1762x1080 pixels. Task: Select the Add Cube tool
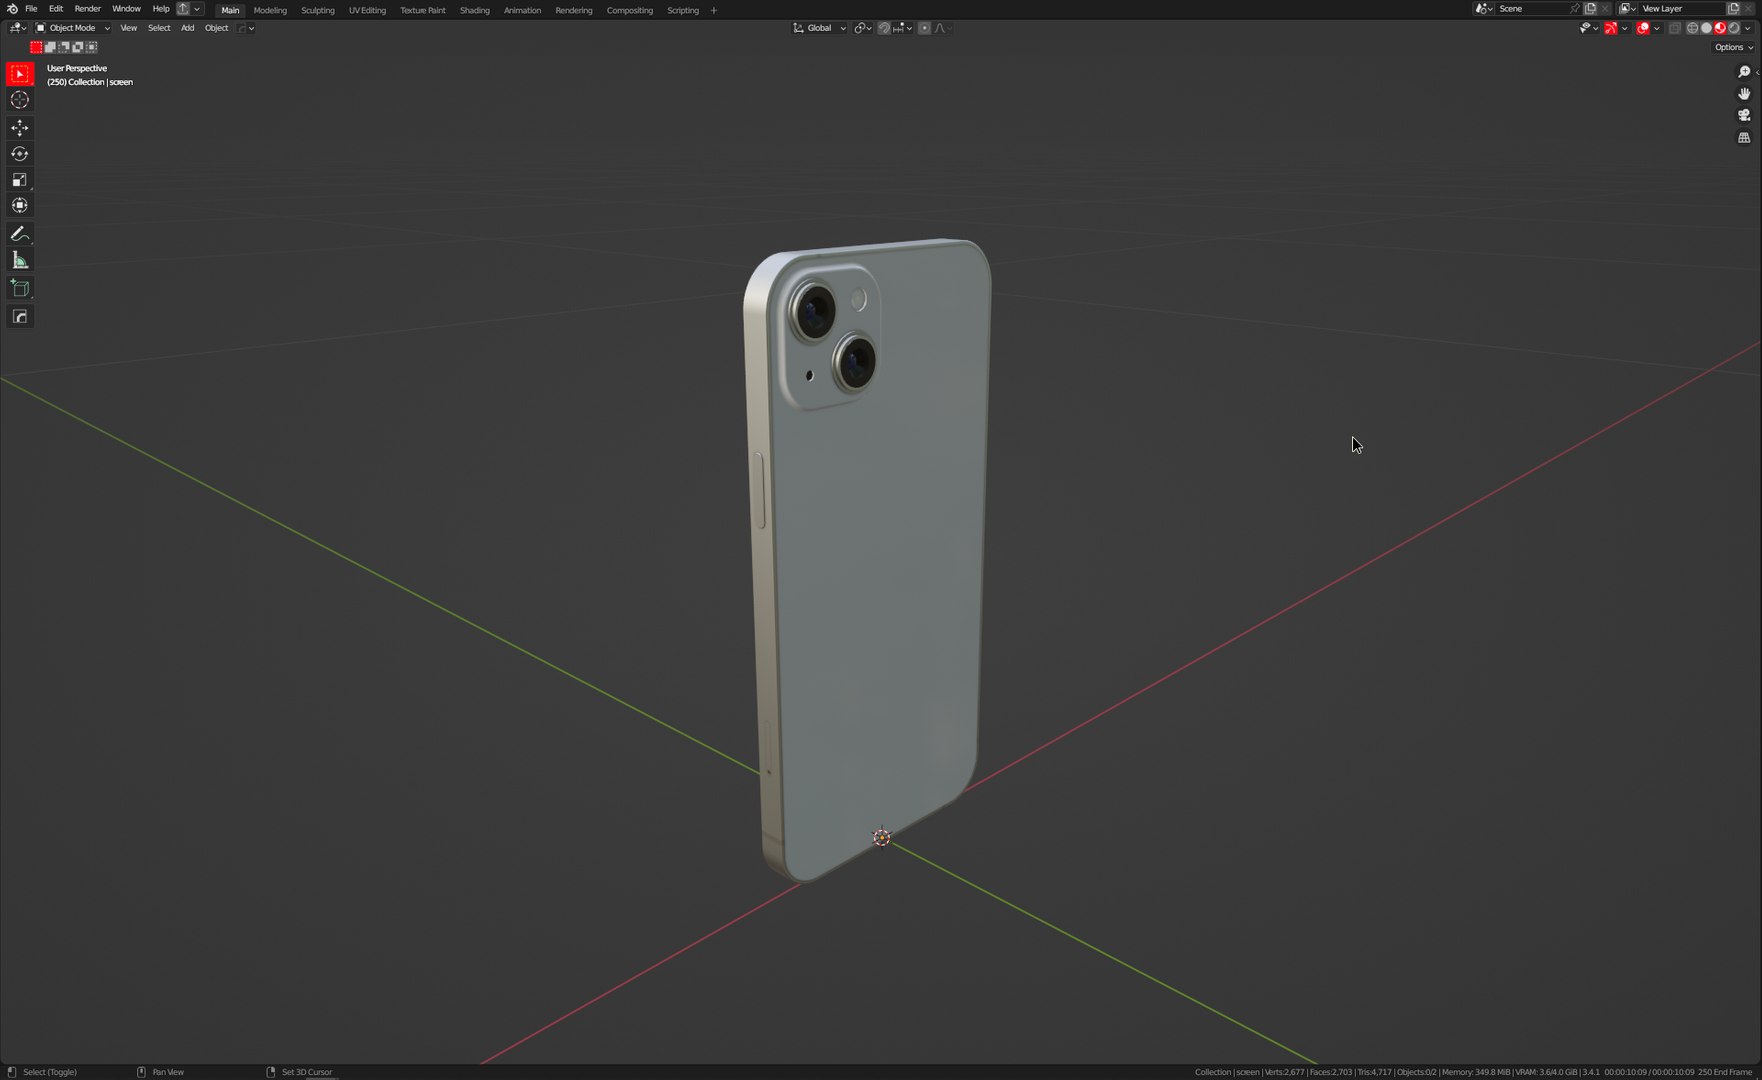pyautogui.click(x=20, y=288)
